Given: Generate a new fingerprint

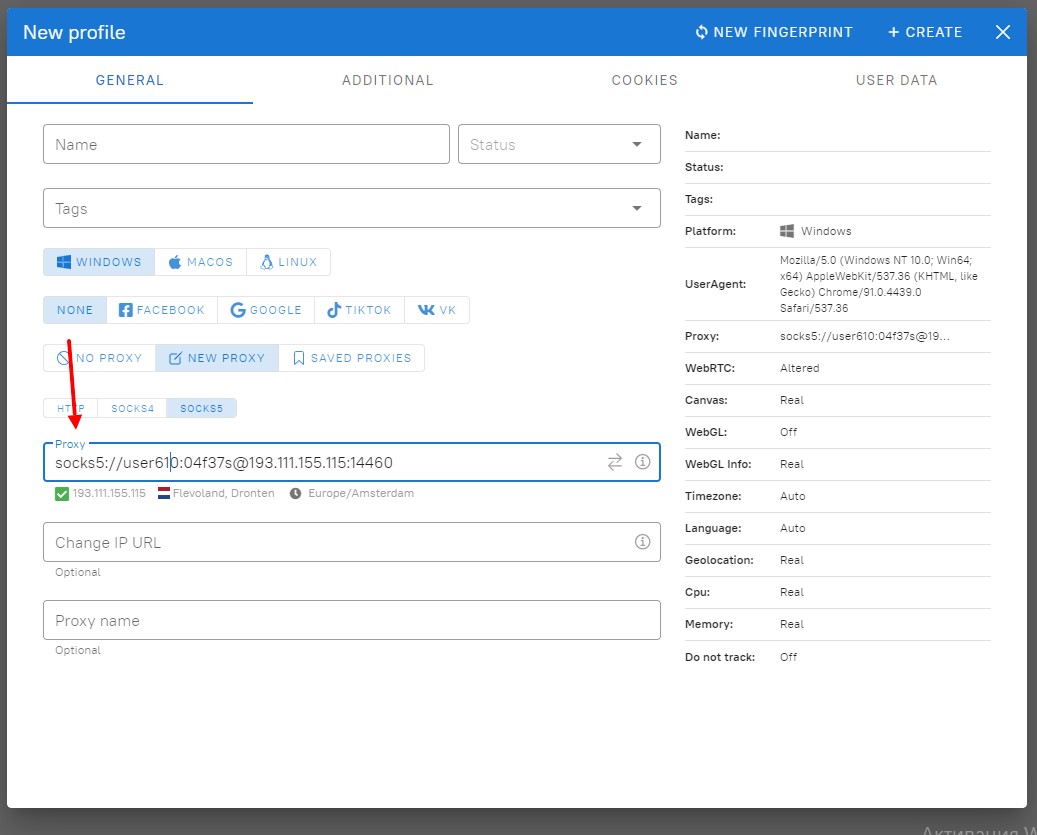Looking at the screenshot, I should point(774,32).
